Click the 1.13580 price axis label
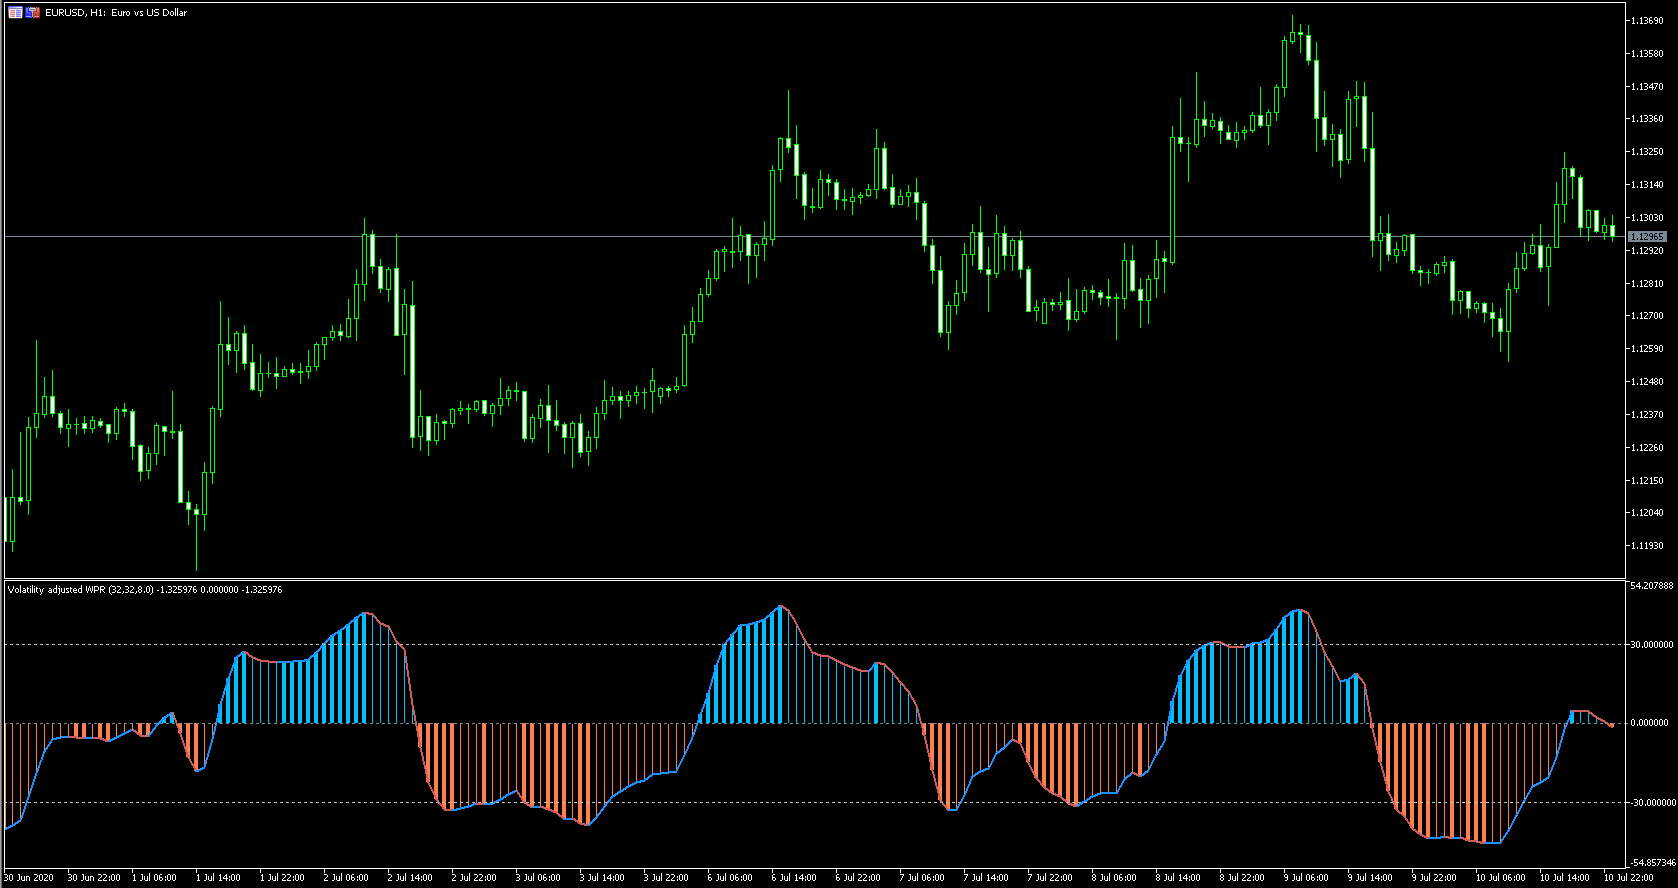Screen dimensions: 1678x888 pos(1647,54)
